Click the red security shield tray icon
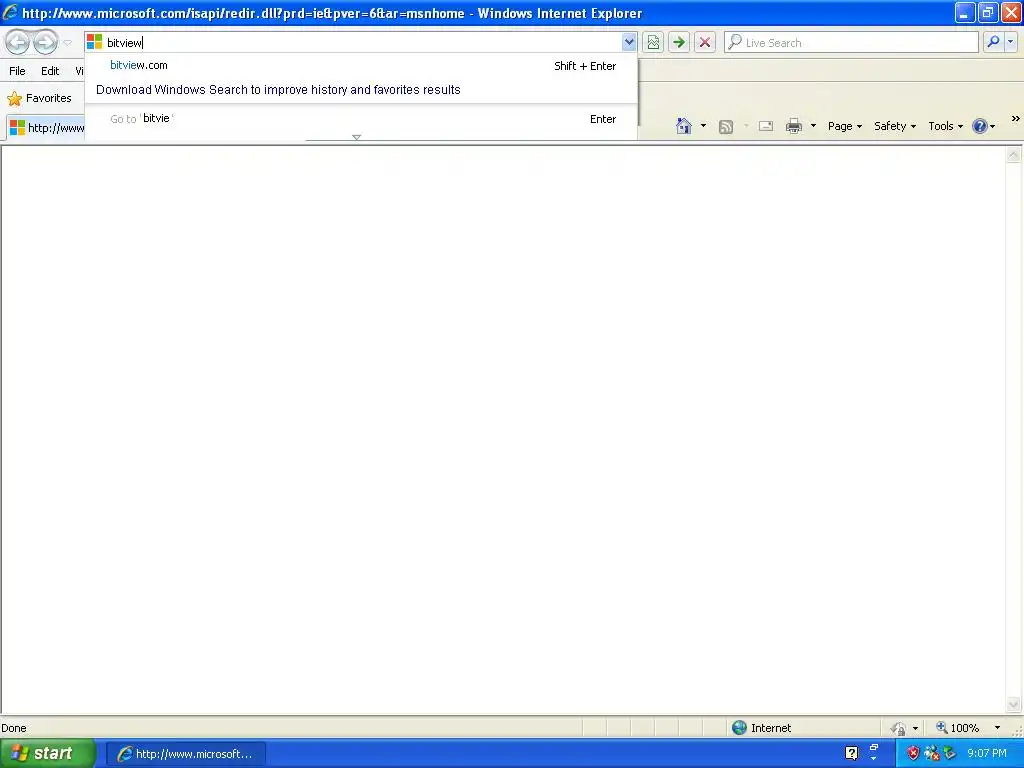 pos(913,754)
